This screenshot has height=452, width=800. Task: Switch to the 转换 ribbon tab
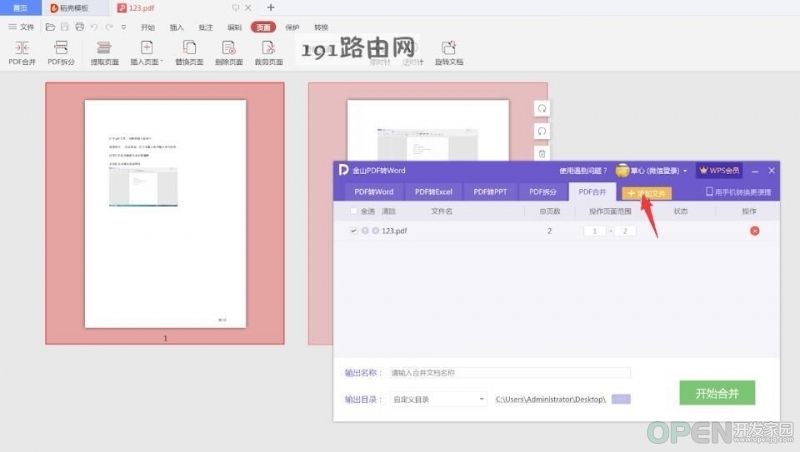coord(321,28)
